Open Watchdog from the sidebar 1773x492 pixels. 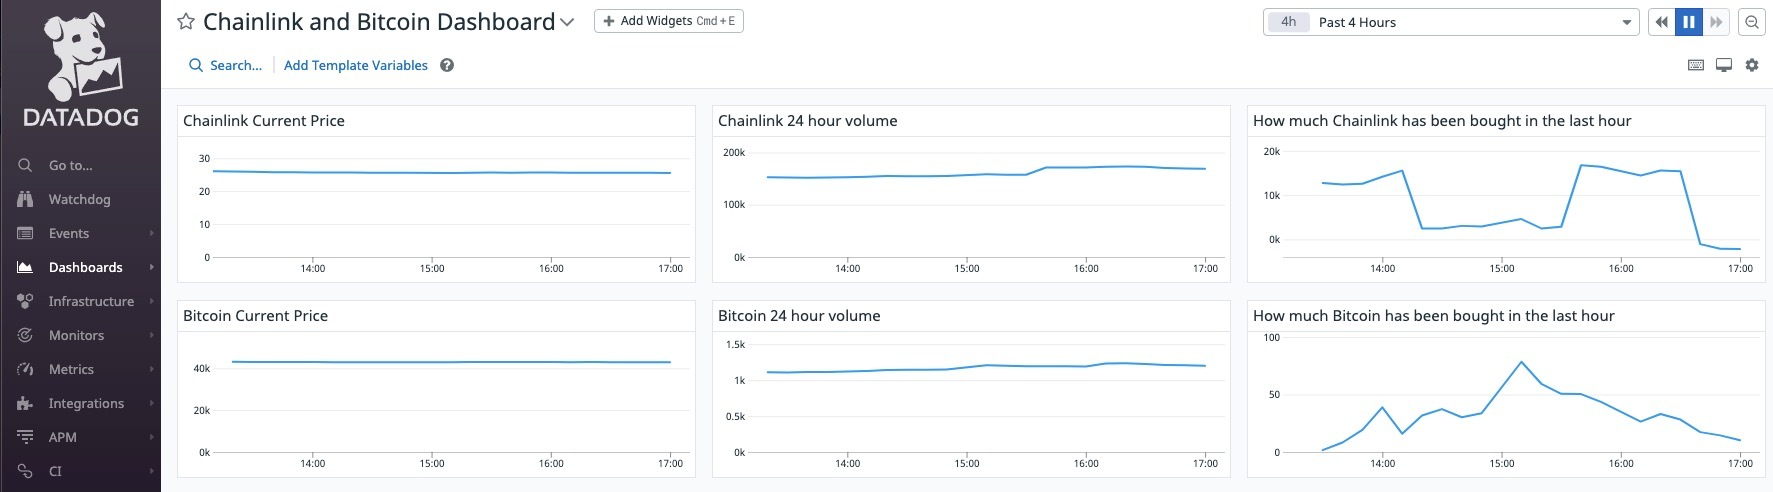[x=79, y=199]
